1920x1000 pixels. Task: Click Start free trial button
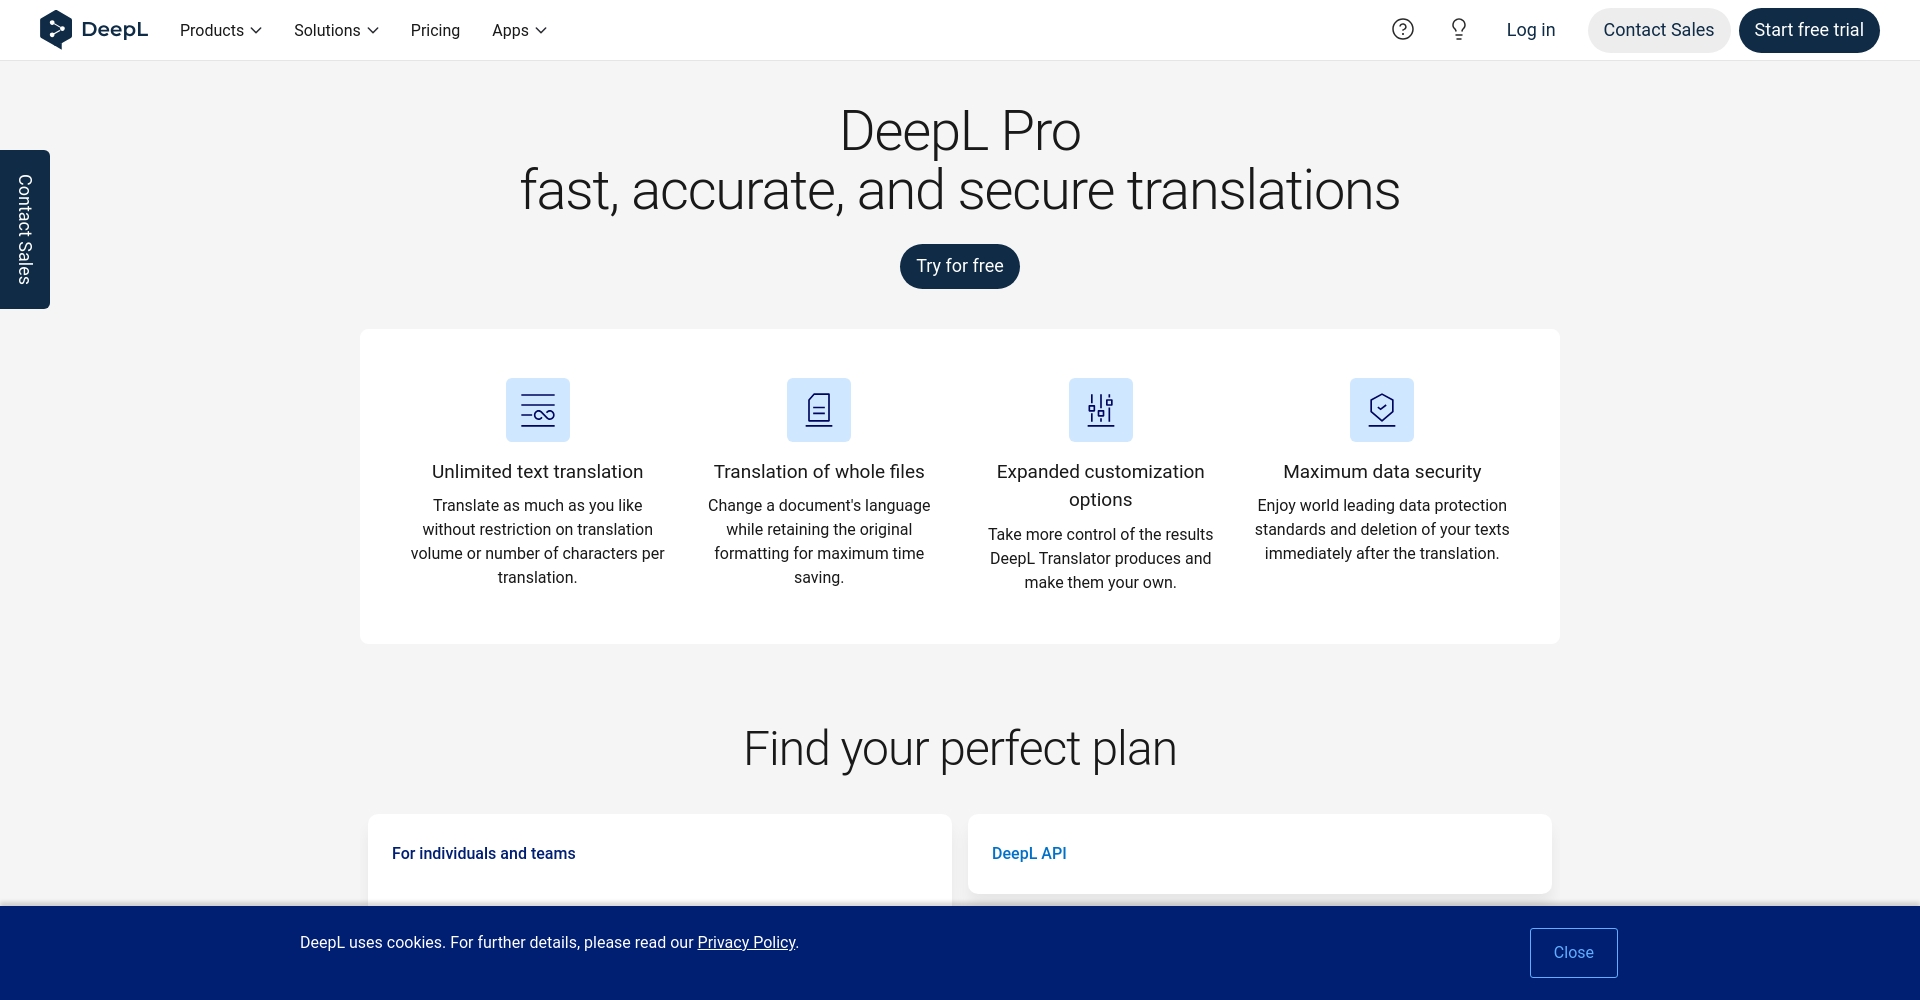[1809, 30]
